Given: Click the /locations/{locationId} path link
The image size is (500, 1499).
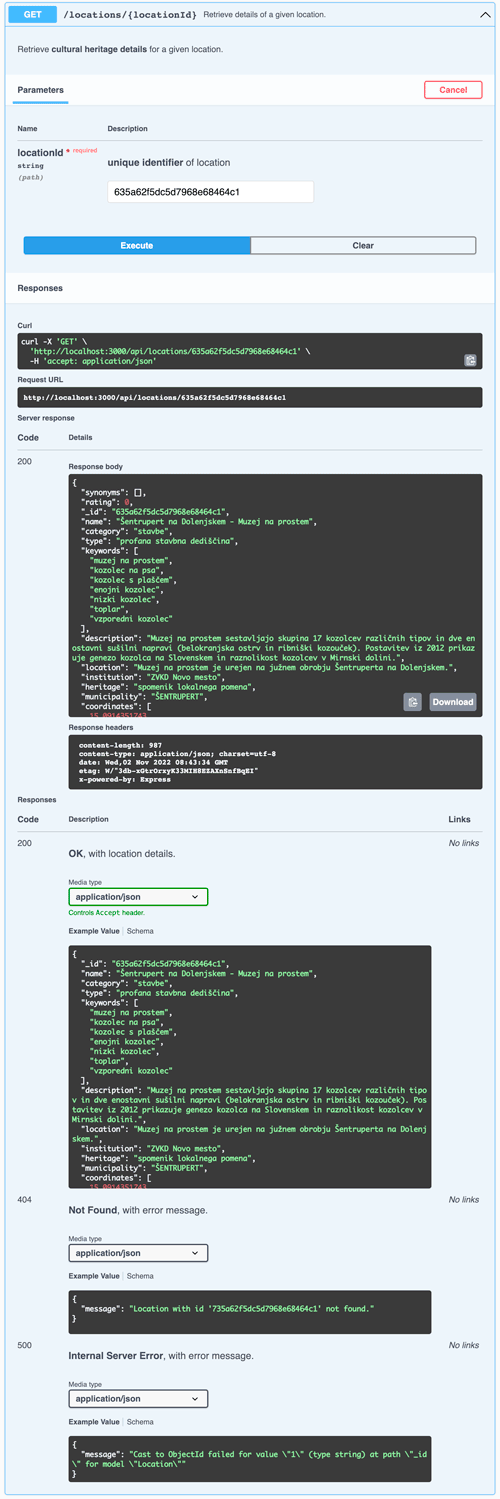Looking at the screenshot, I should click(130, 16).
